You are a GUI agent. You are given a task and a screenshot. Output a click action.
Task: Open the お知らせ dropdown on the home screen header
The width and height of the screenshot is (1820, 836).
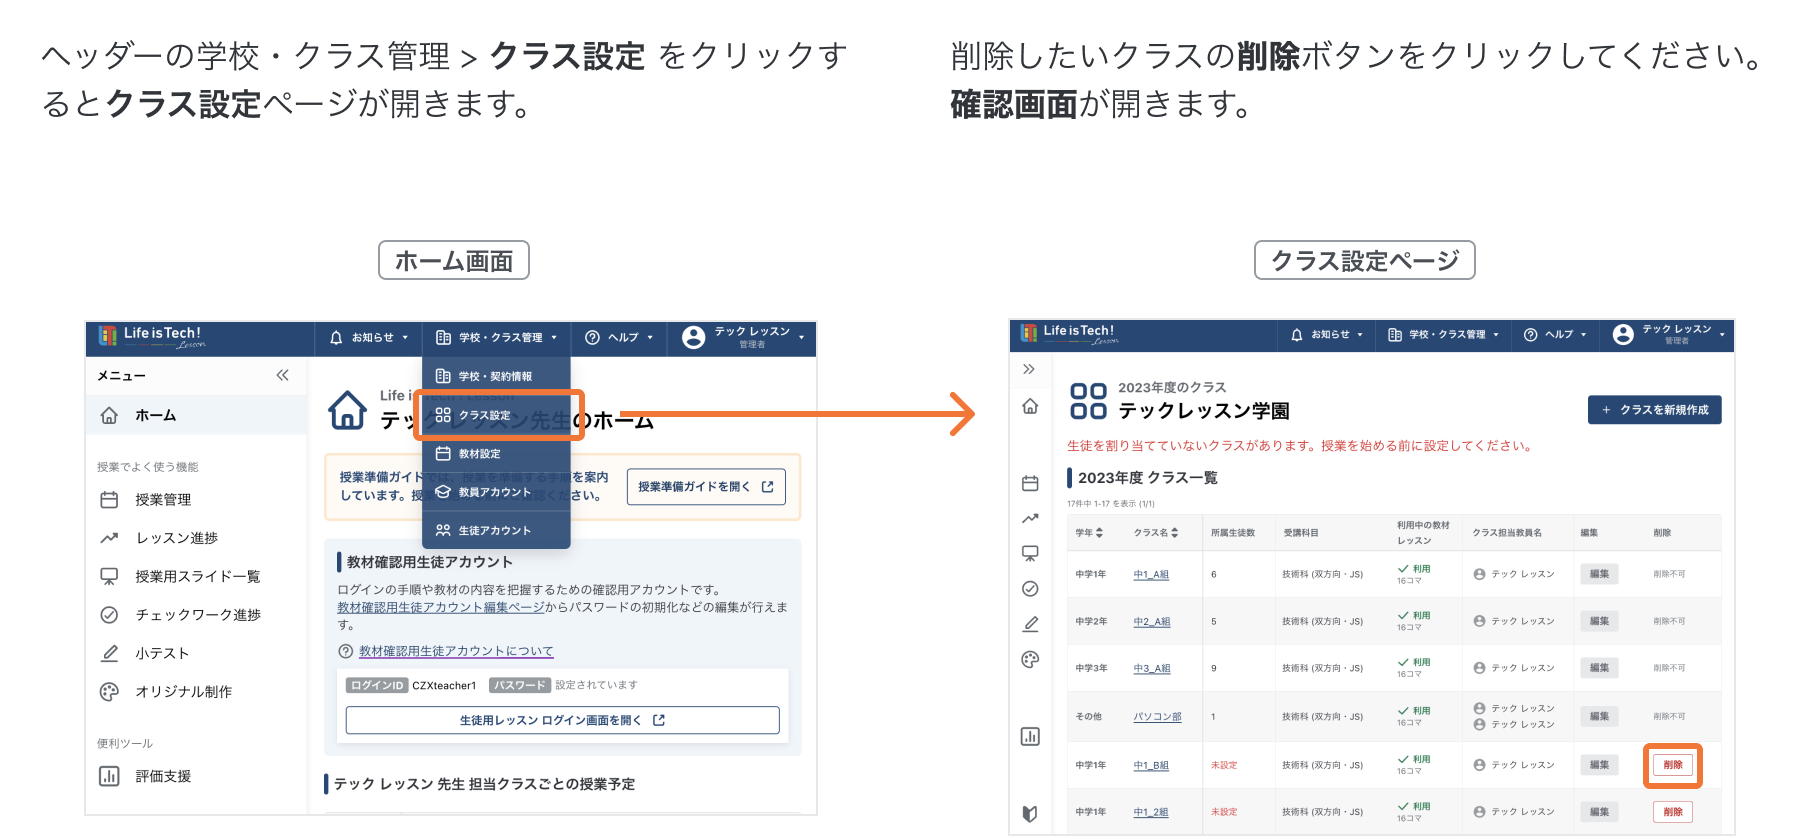point(369,338)
